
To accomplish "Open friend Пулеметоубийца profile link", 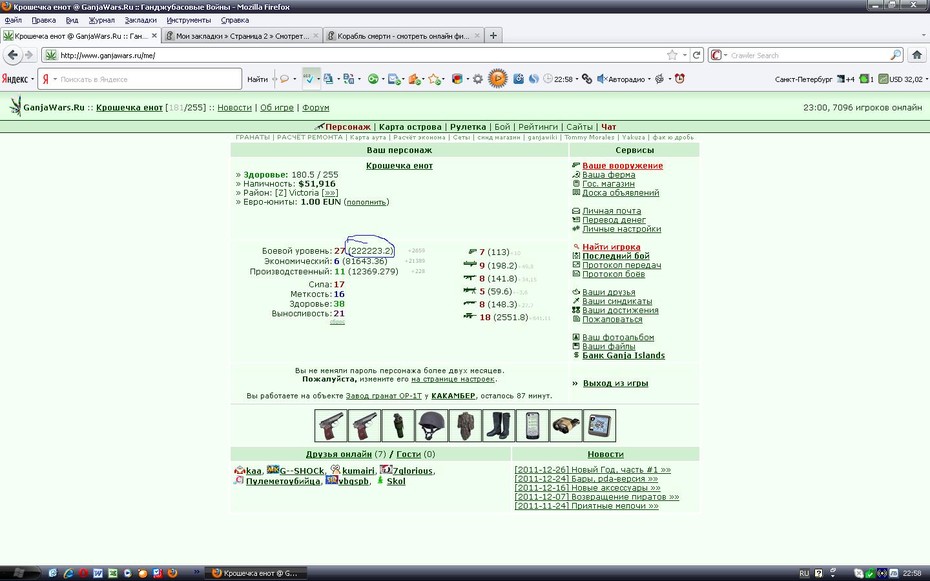I will coord(283,481).
